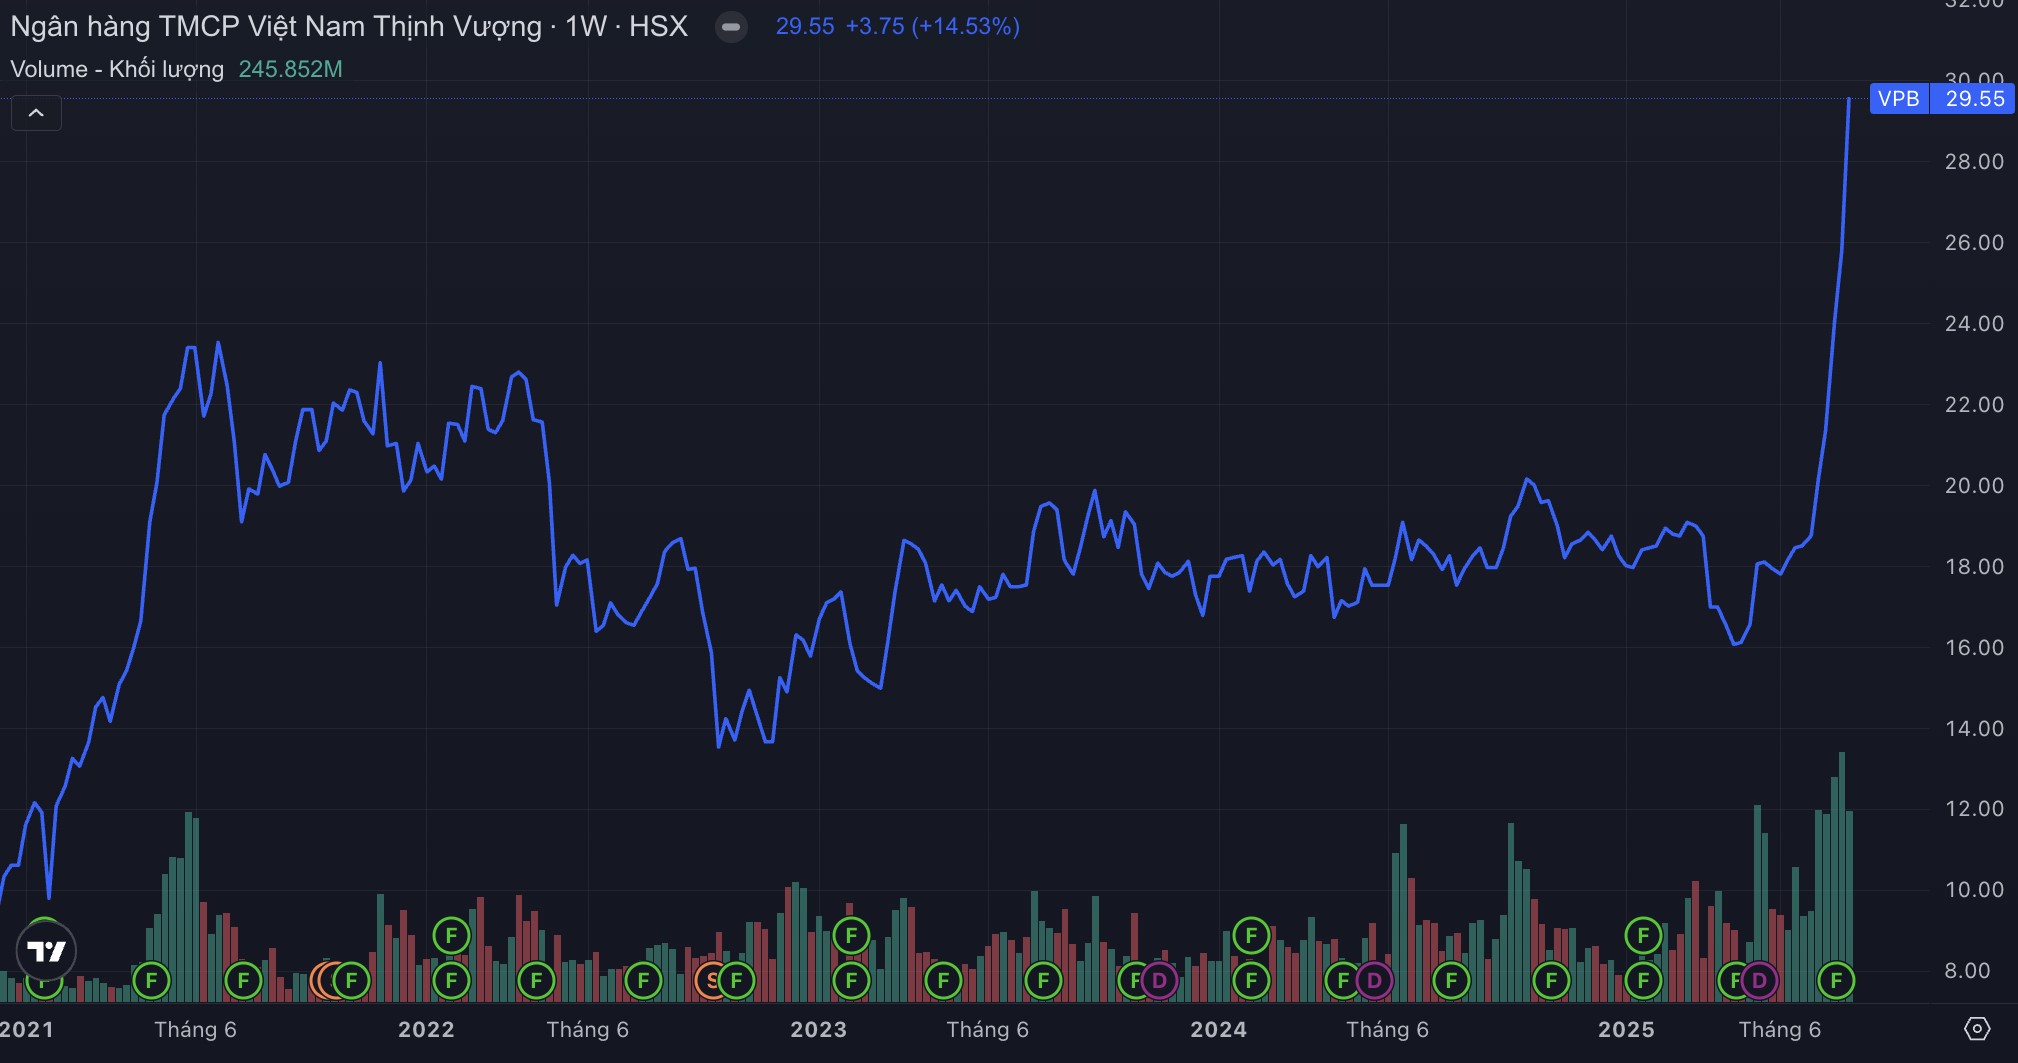
Task: Collapse the indicator legend with chevron
Action: tap(36, 113)
